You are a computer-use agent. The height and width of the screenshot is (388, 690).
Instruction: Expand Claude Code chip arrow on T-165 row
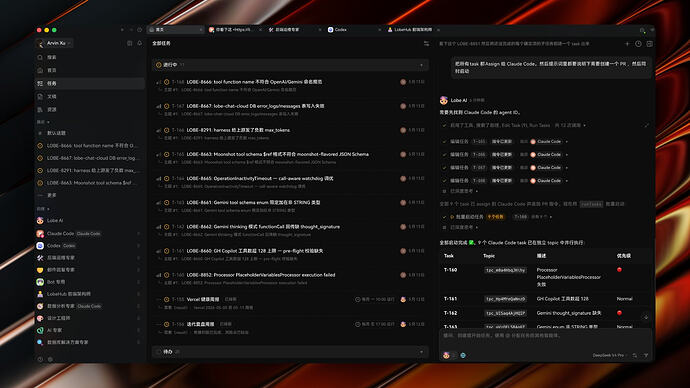pyautogui.click(x=566, y=142)
